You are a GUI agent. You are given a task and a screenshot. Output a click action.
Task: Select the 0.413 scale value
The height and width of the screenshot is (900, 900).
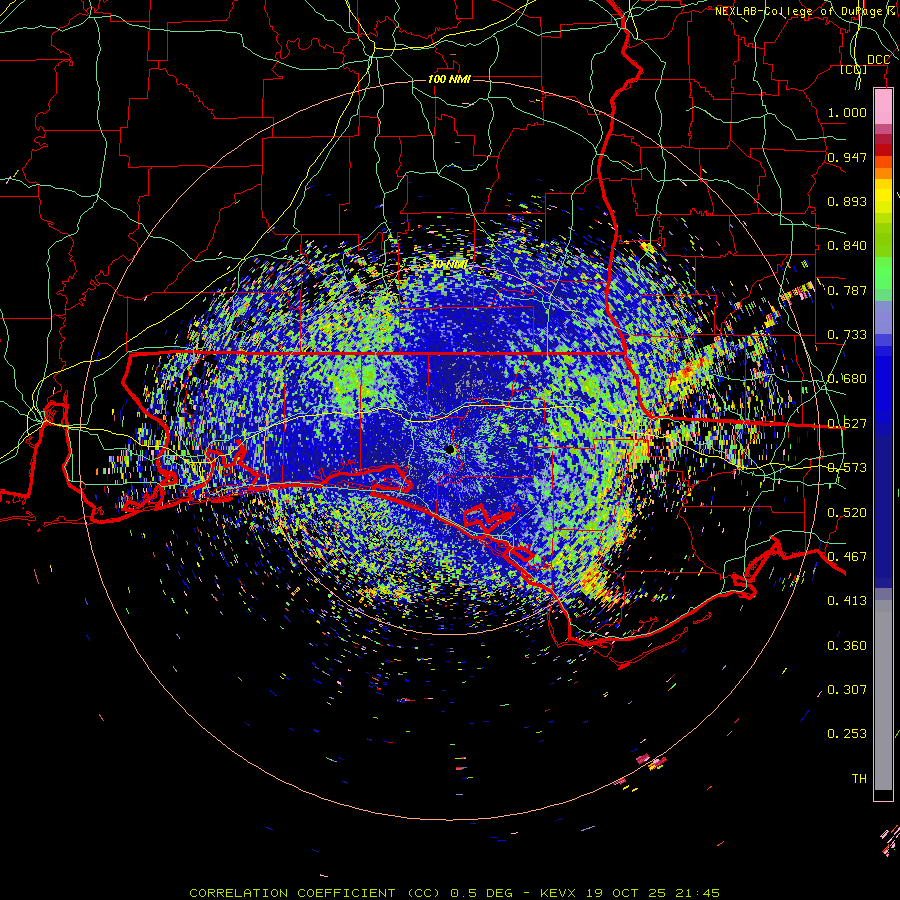point(847,601)
